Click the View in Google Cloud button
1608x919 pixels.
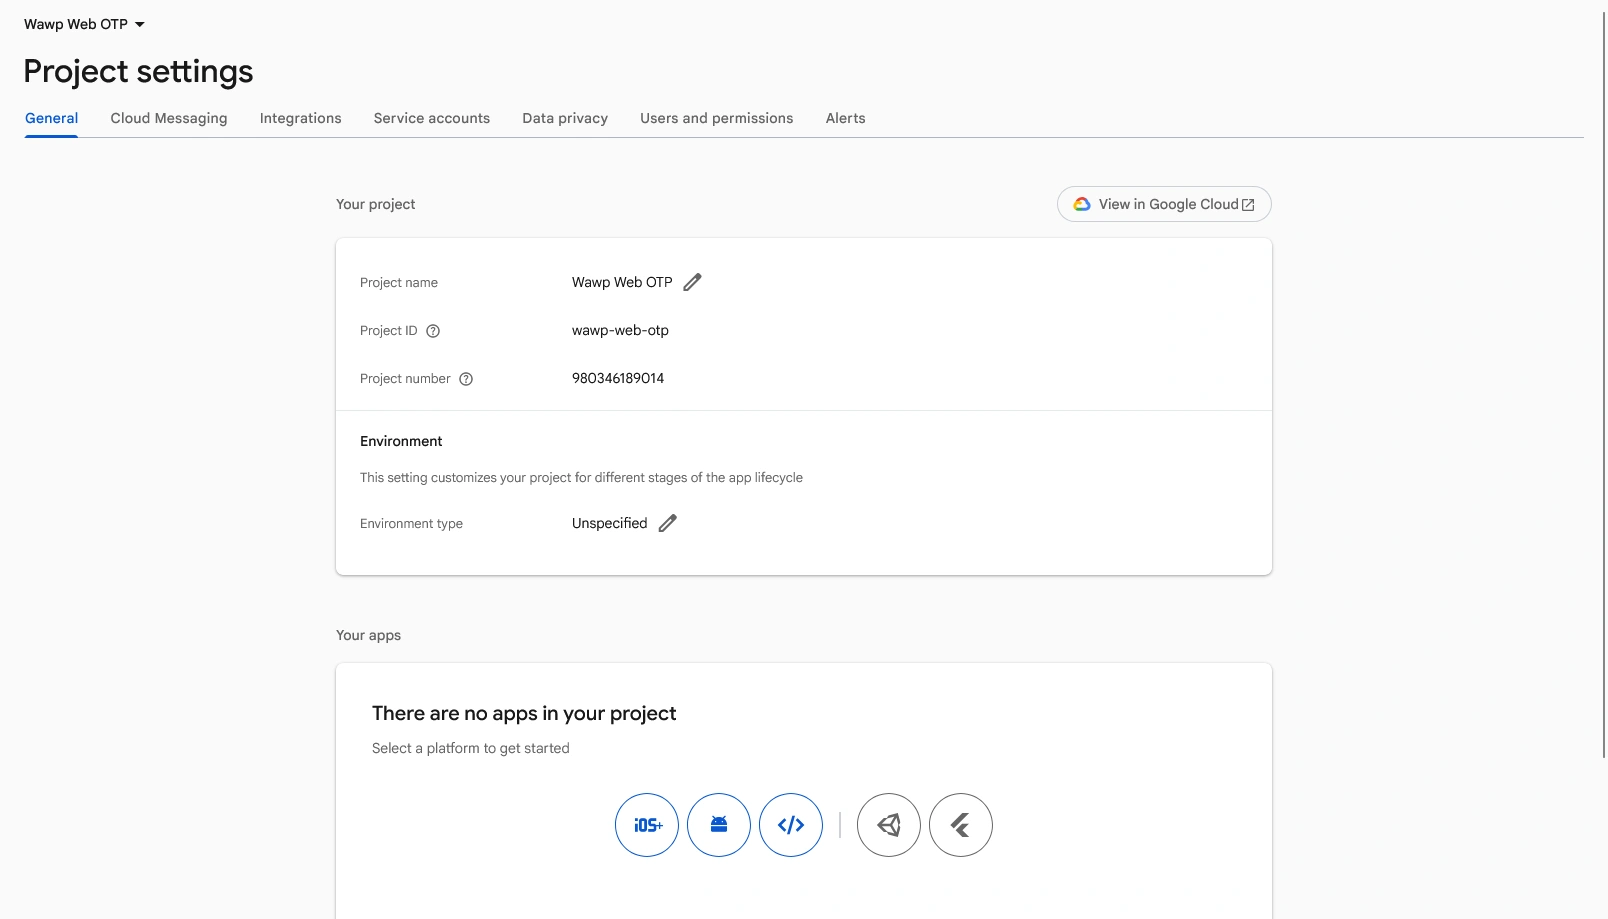(1164, 204)
